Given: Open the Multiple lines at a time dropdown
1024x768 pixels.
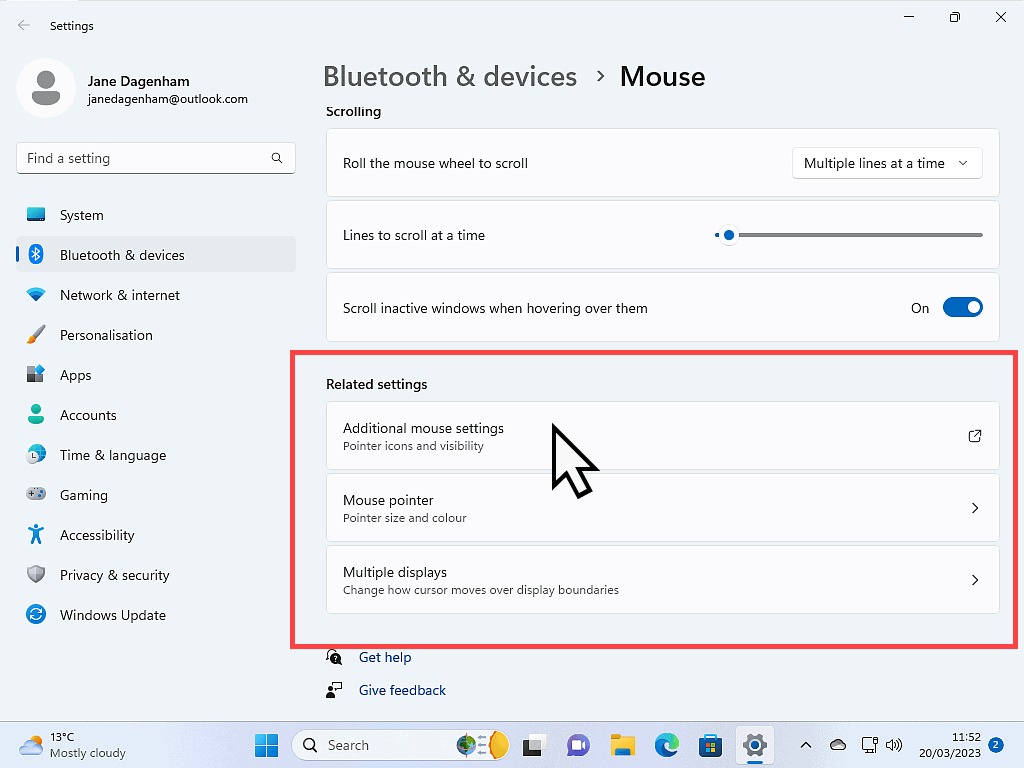Looking at the screenshot, I should [886, 163].
